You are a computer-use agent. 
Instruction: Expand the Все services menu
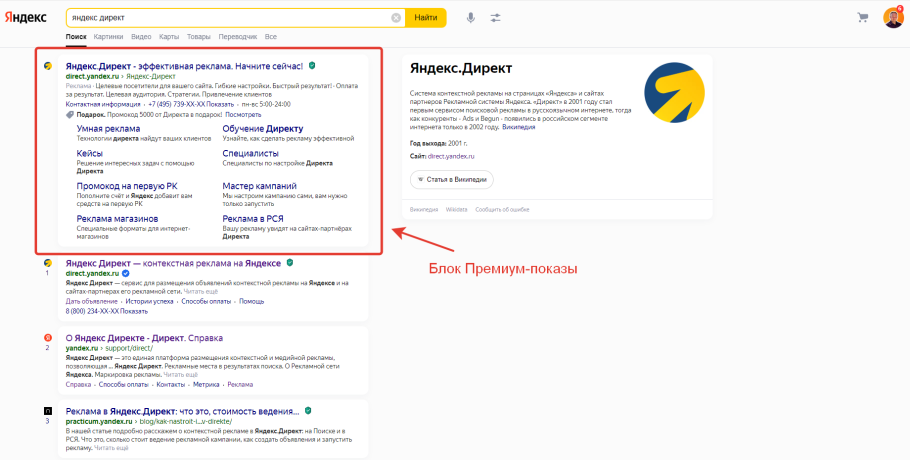(271, 36)
